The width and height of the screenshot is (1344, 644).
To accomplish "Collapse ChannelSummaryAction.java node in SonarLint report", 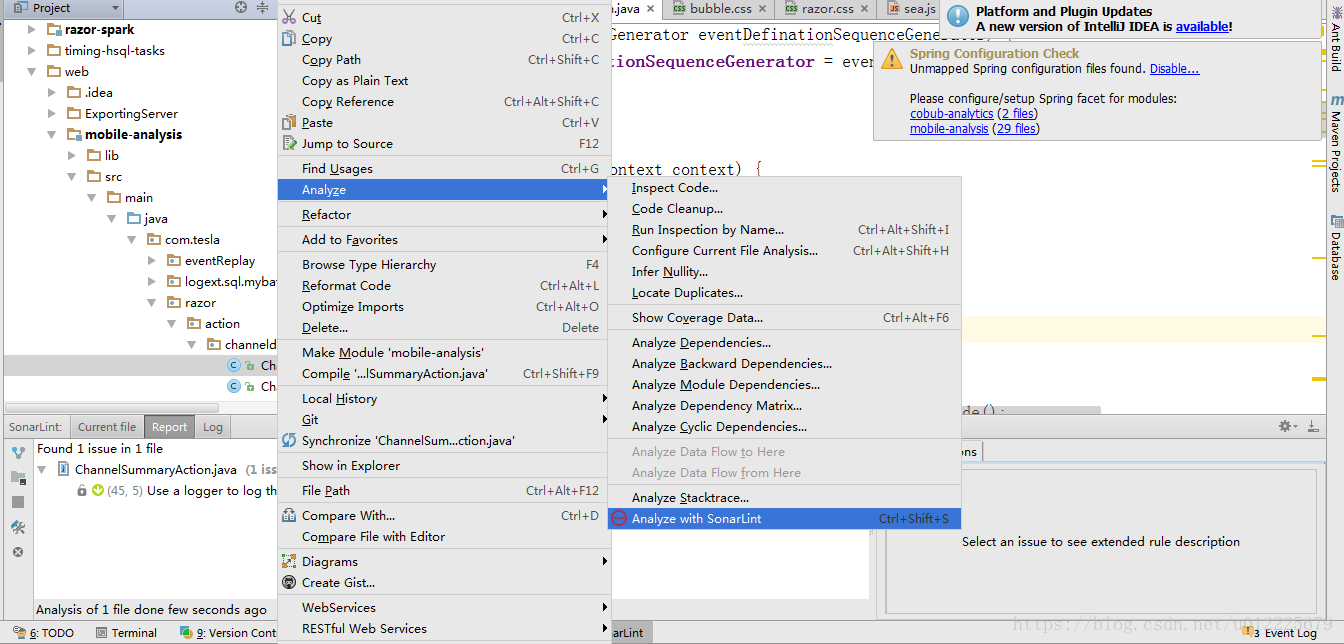I will click(x=44, y=469).
